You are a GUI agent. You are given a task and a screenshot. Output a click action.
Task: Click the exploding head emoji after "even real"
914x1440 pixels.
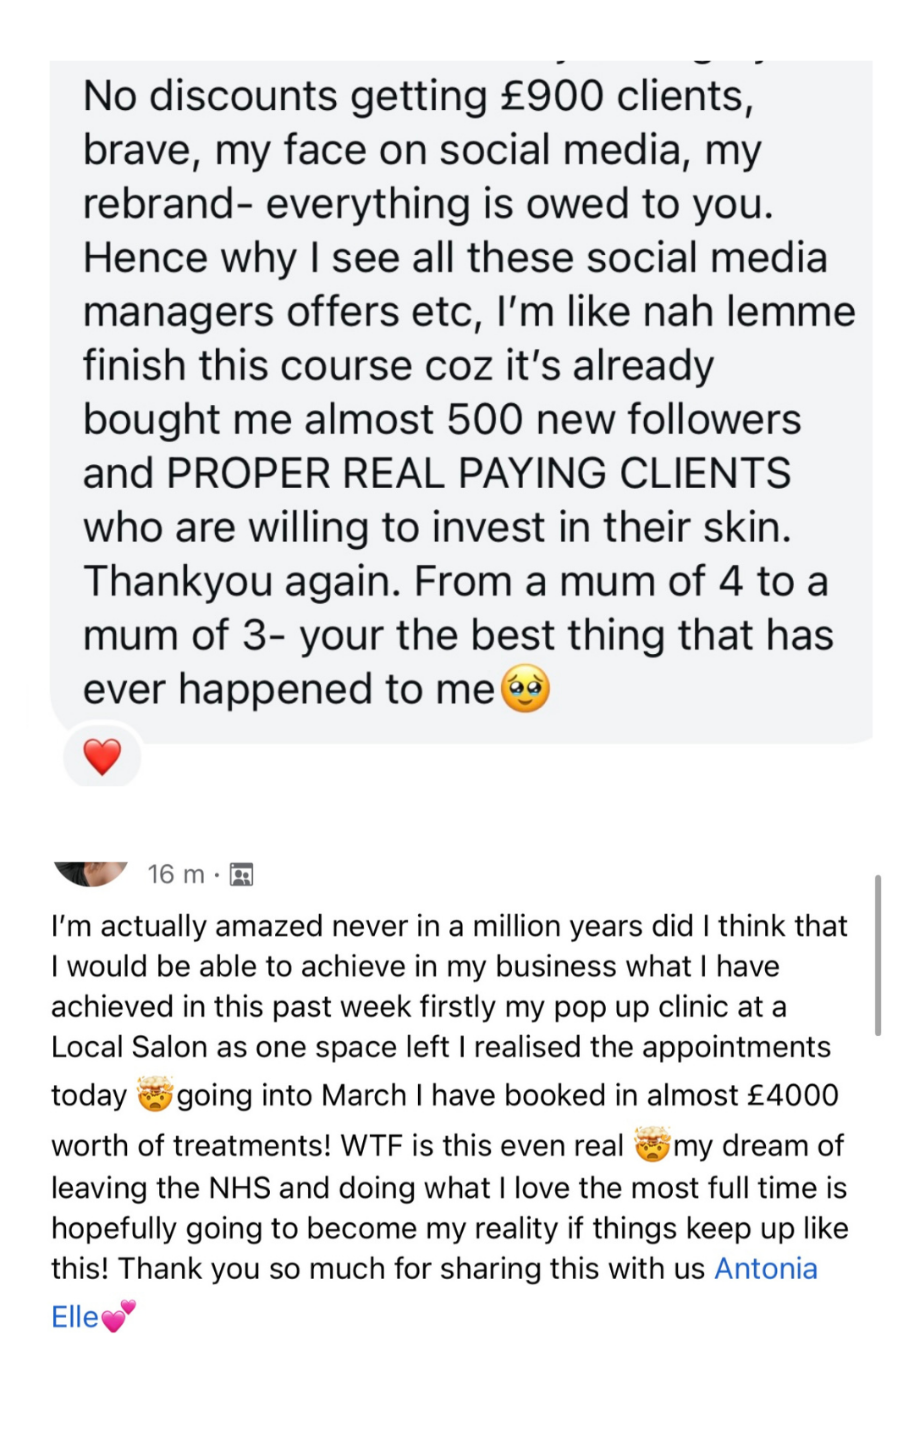point(652,1144)
